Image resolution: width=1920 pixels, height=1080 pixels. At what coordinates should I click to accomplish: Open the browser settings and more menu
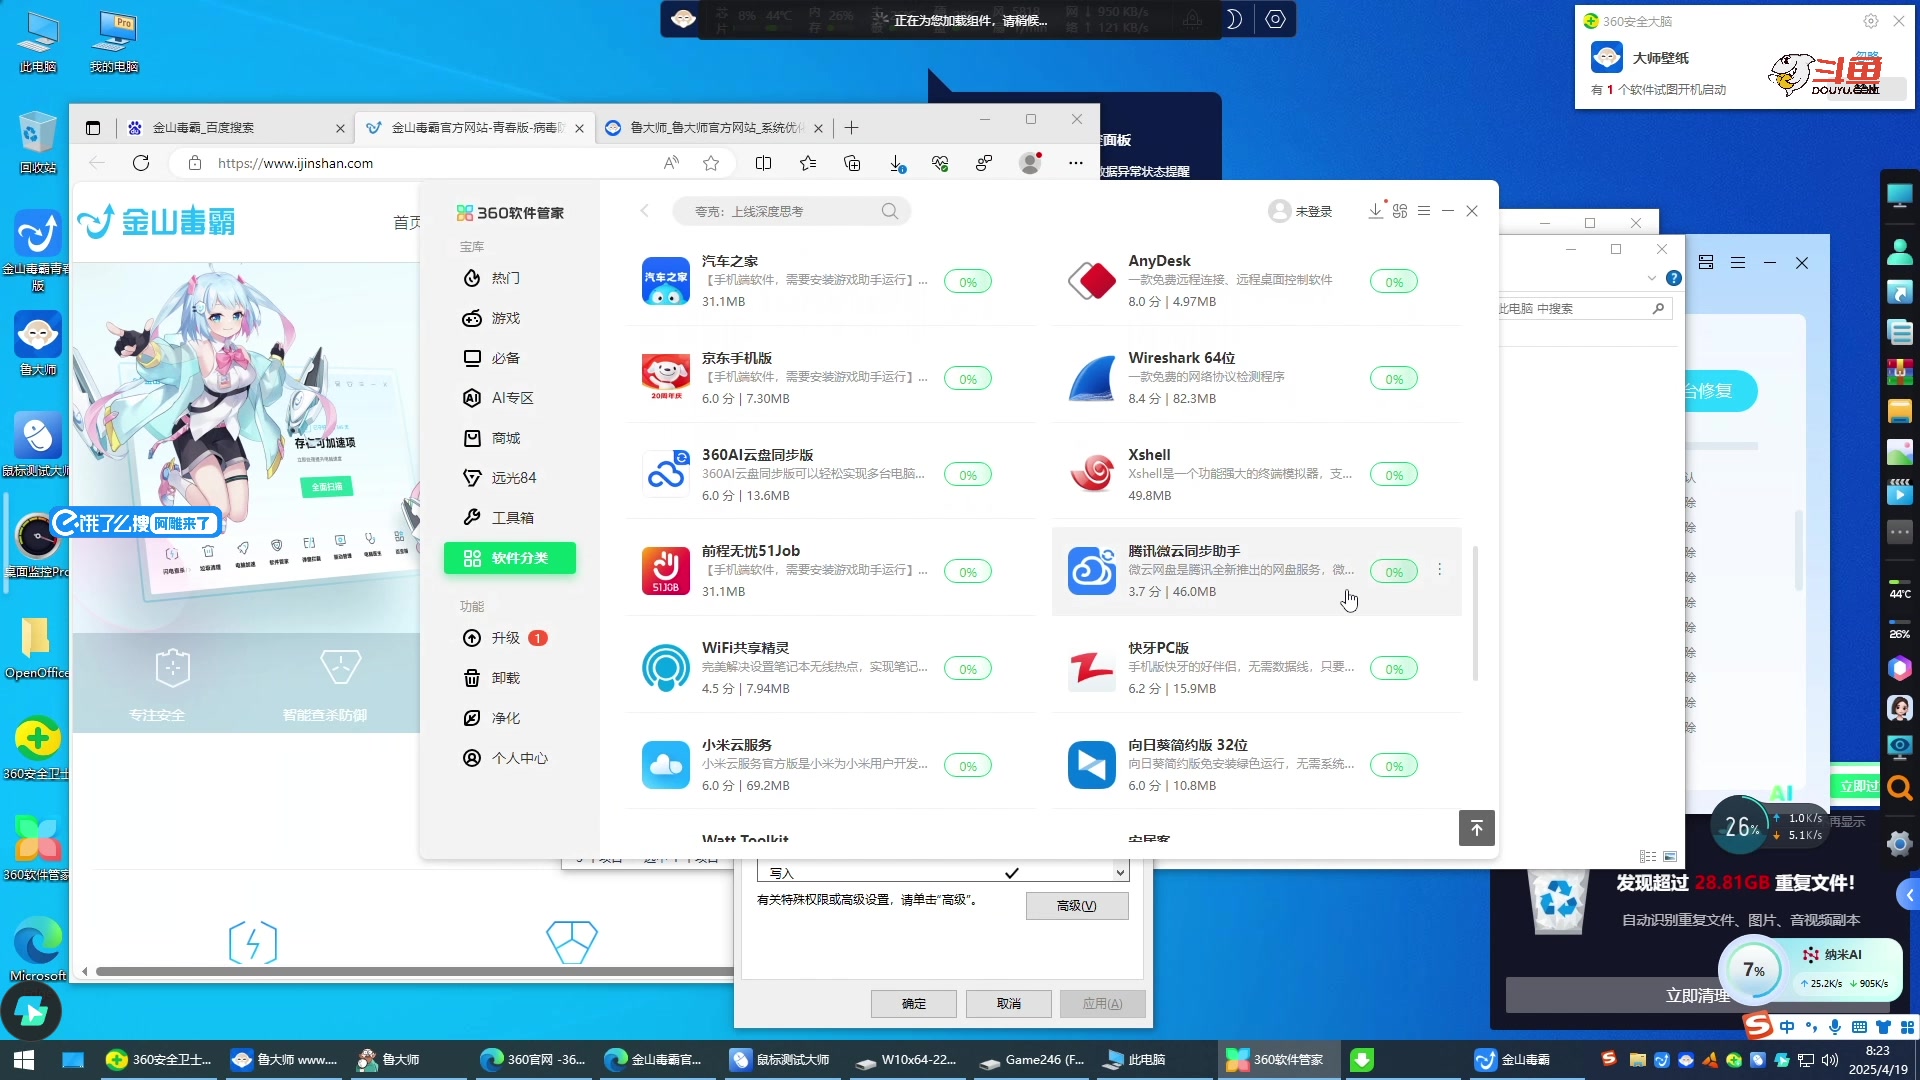pos(1076,163)
